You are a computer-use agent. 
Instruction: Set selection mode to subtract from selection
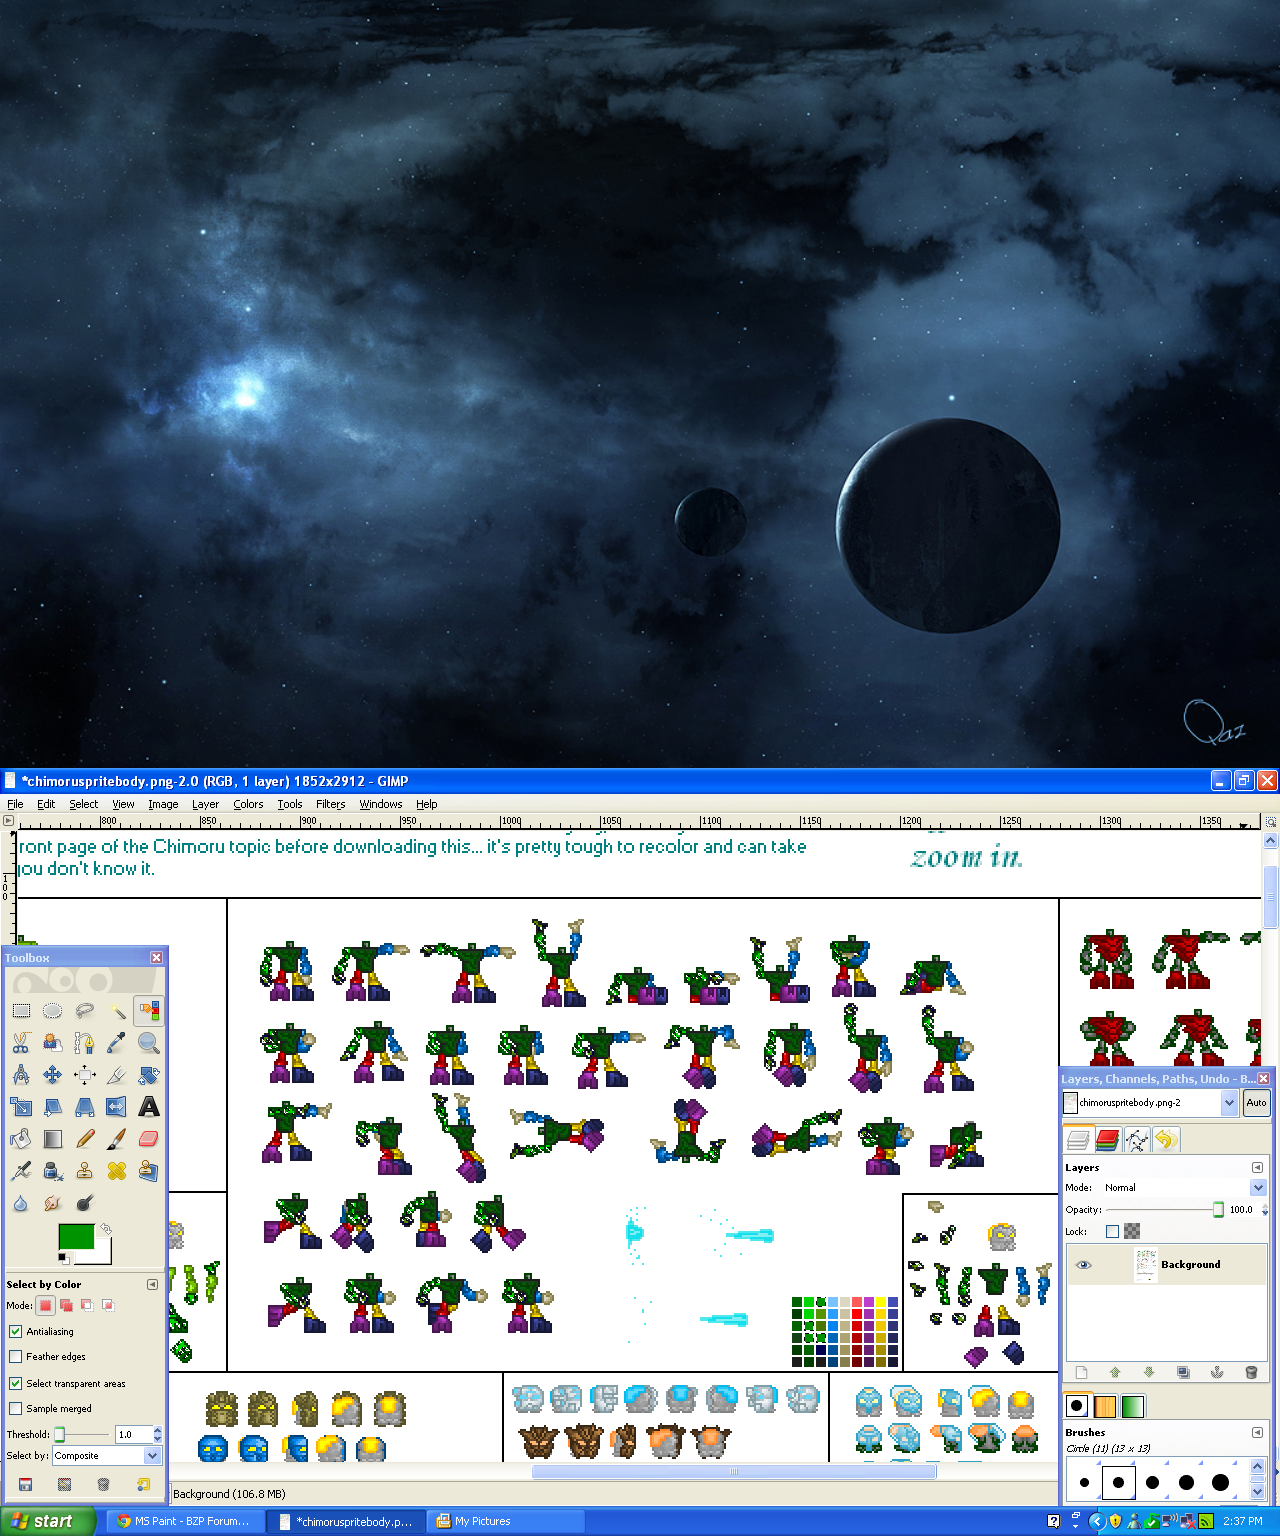(87, 1305)
